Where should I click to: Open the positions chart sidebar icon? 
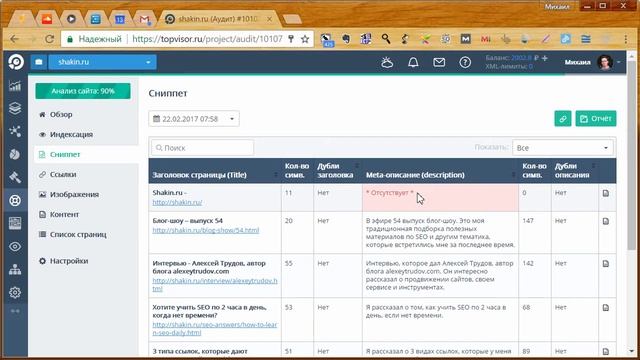tap(15, 86)
